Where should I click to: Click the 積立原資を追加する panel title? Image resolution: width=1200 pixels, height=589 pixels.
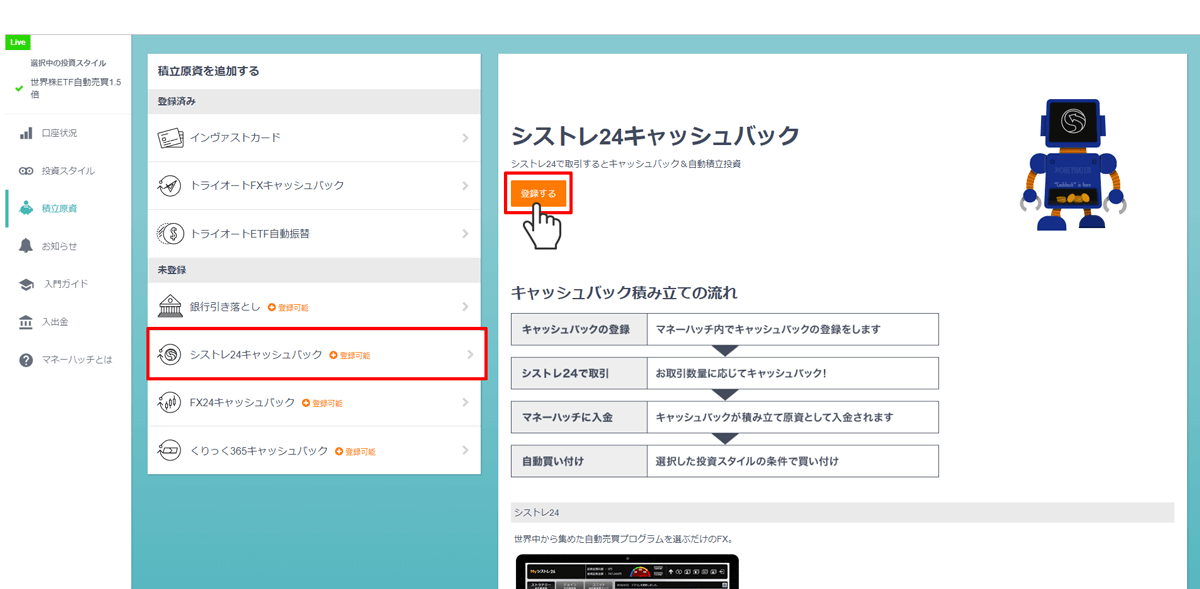[x=208, y=71]
